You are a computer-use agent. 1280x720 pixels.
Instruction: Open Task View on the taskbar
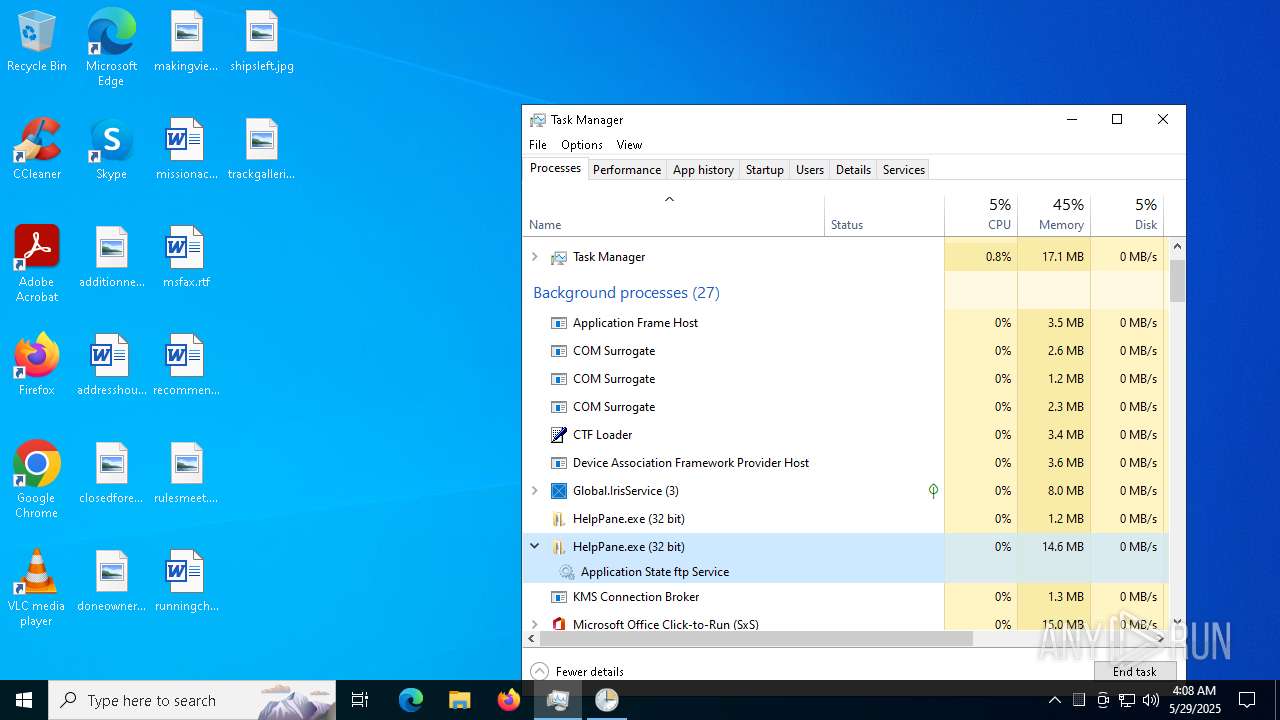pyautogui.click(x=360, y=700)
